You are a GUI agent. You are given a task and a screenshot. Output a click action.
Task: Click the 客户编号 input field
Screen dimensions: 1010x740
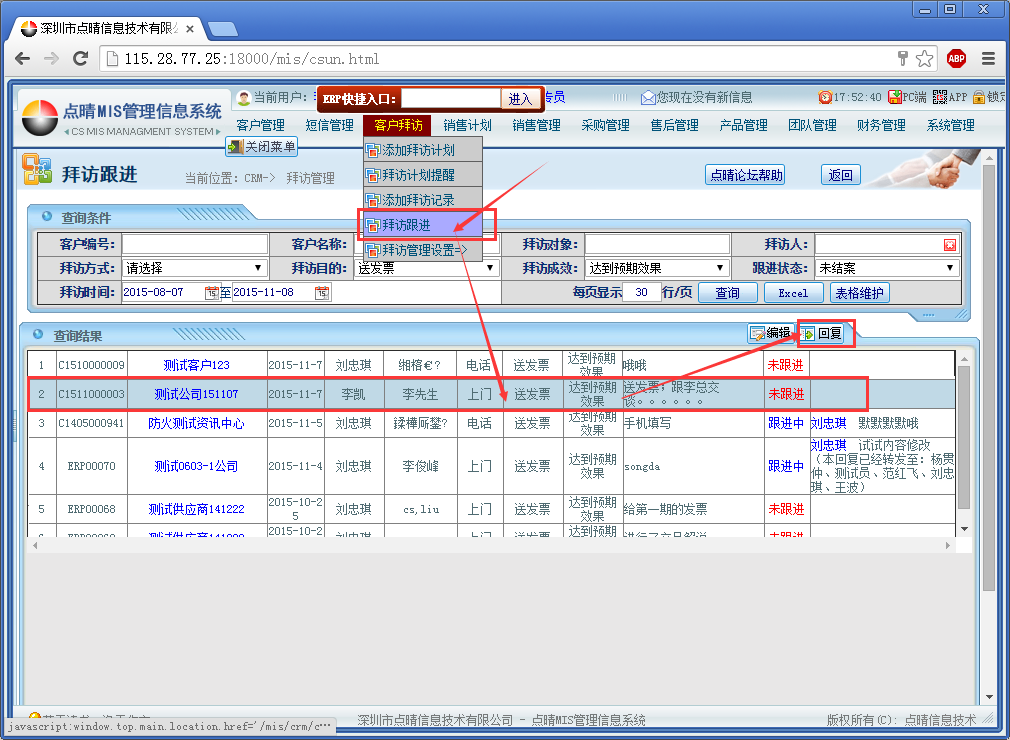pyautogui.click(x=195, y=244)
